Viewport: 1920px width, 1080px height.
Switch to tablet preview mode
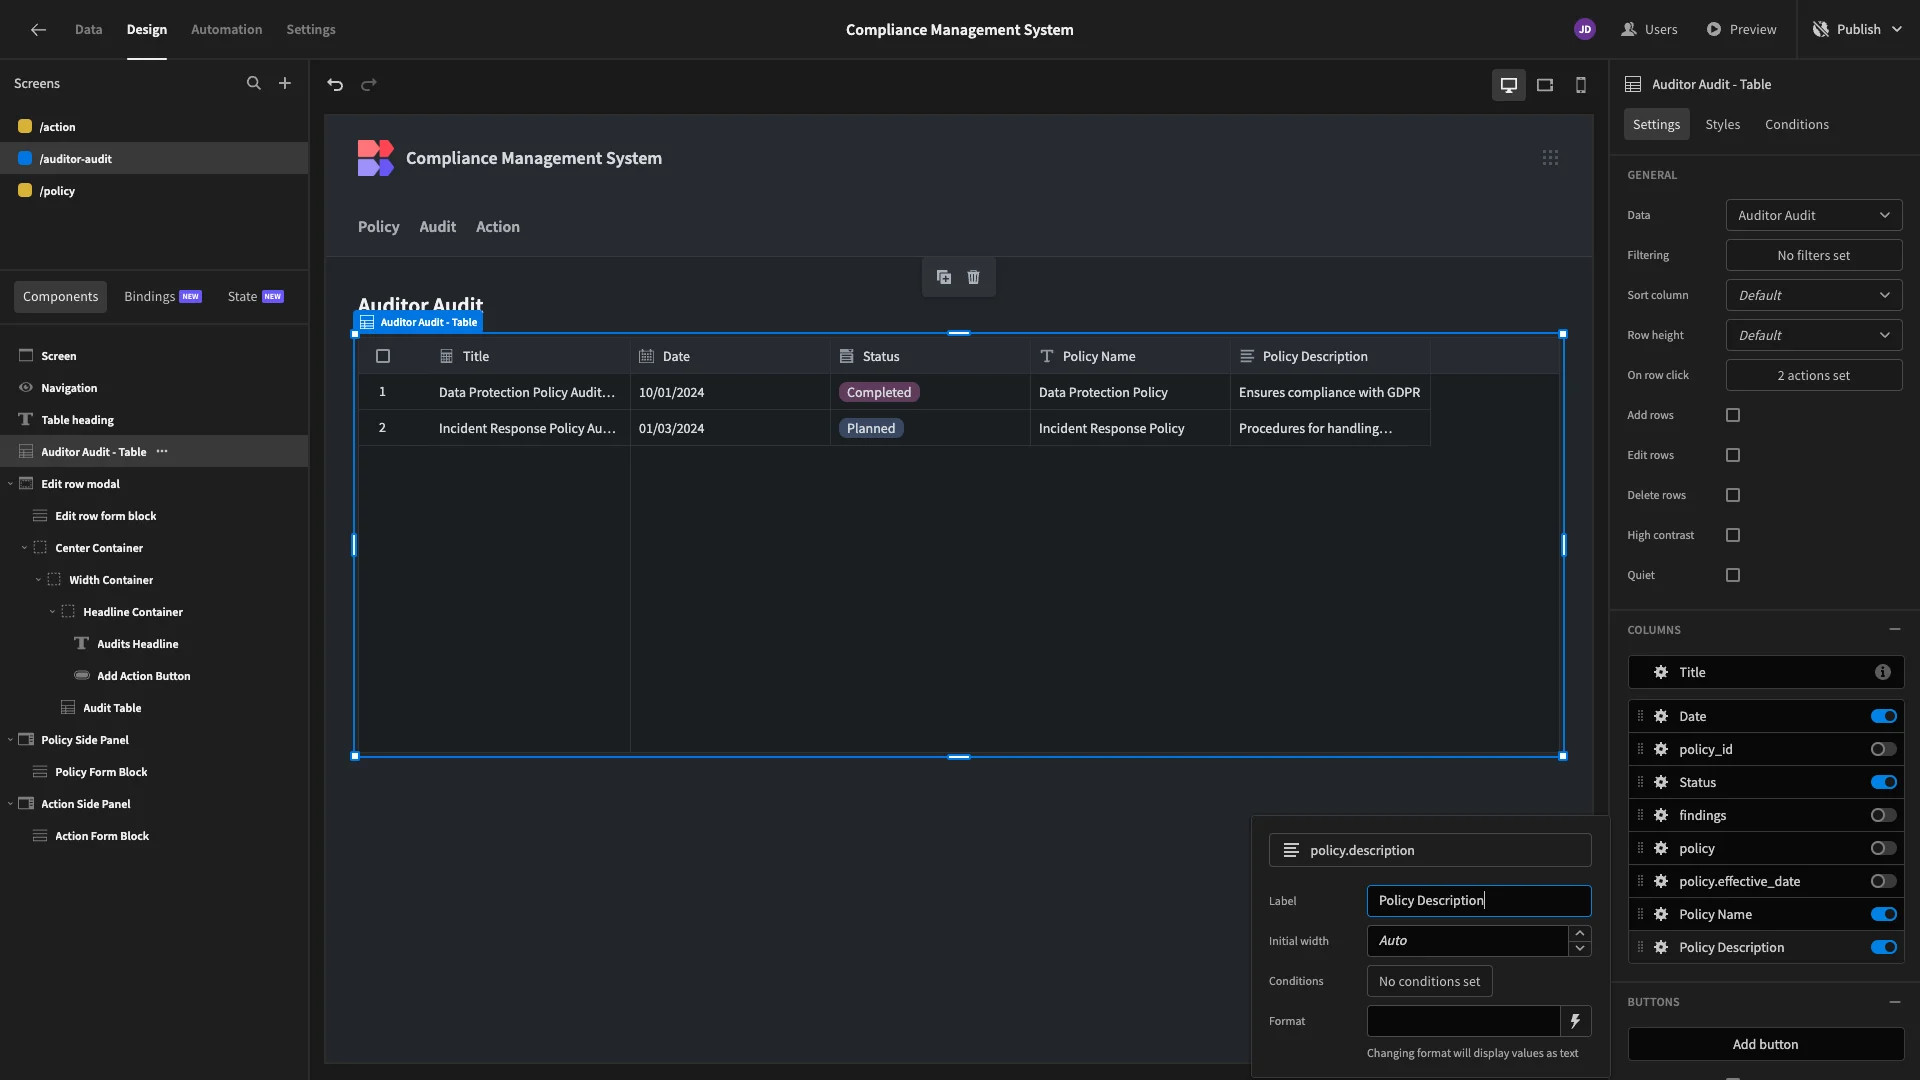tap(1545, 85)
